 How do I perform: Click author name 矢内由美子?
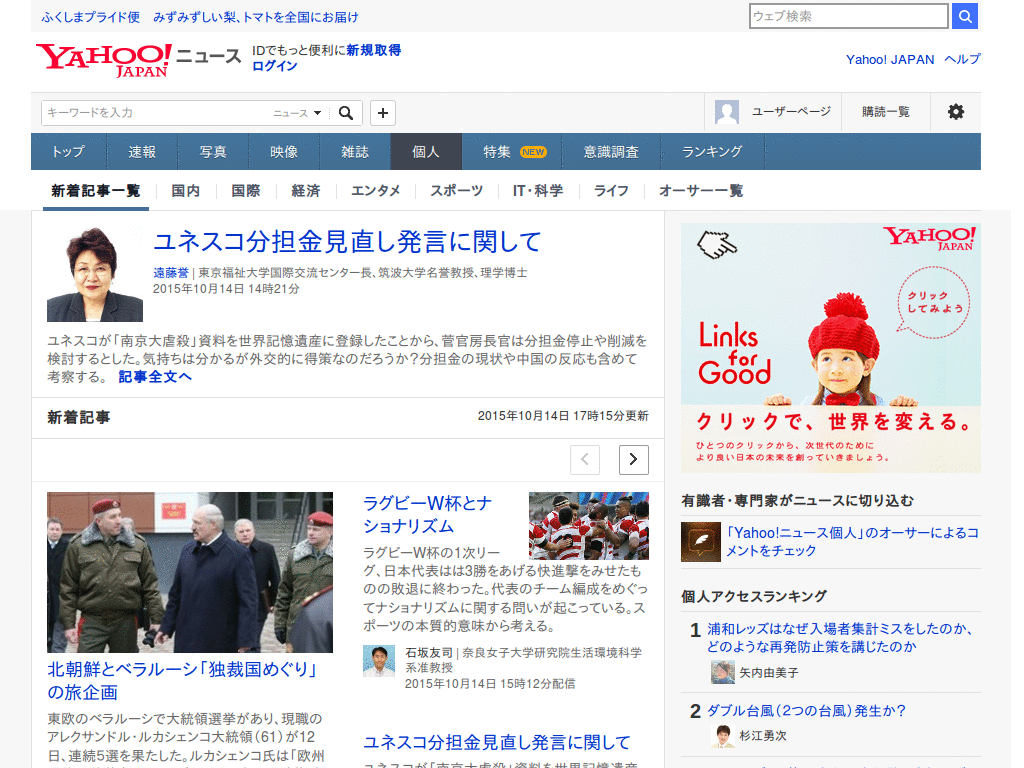[x=769, y=673]
